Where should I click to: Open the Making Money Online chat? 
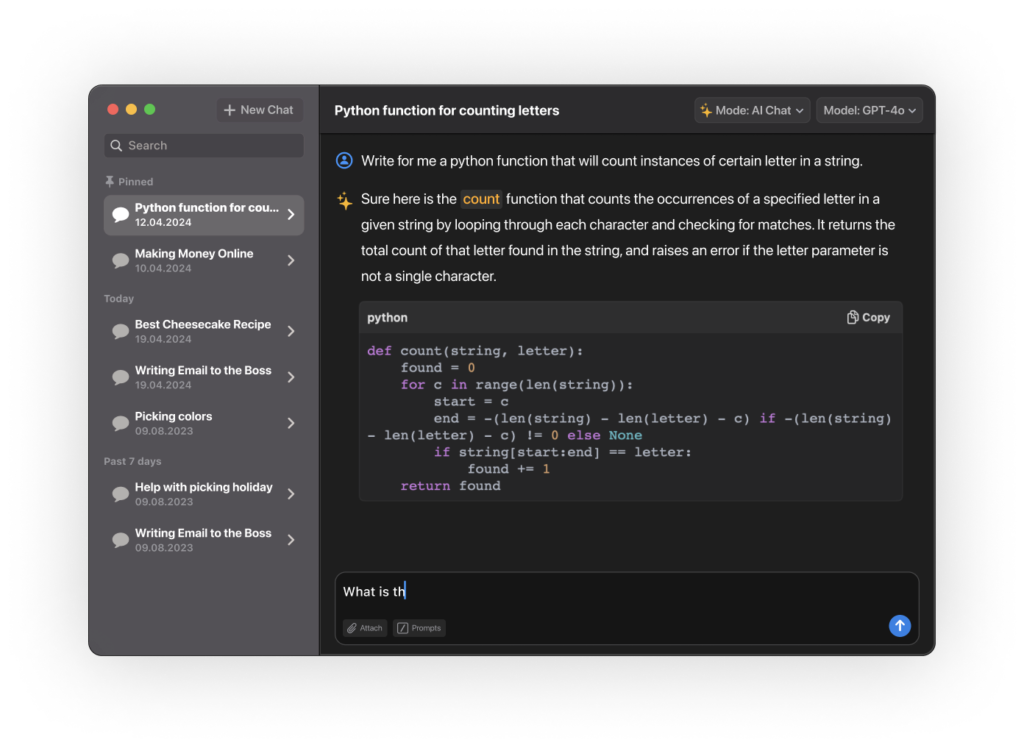click(x=204, y=261)
